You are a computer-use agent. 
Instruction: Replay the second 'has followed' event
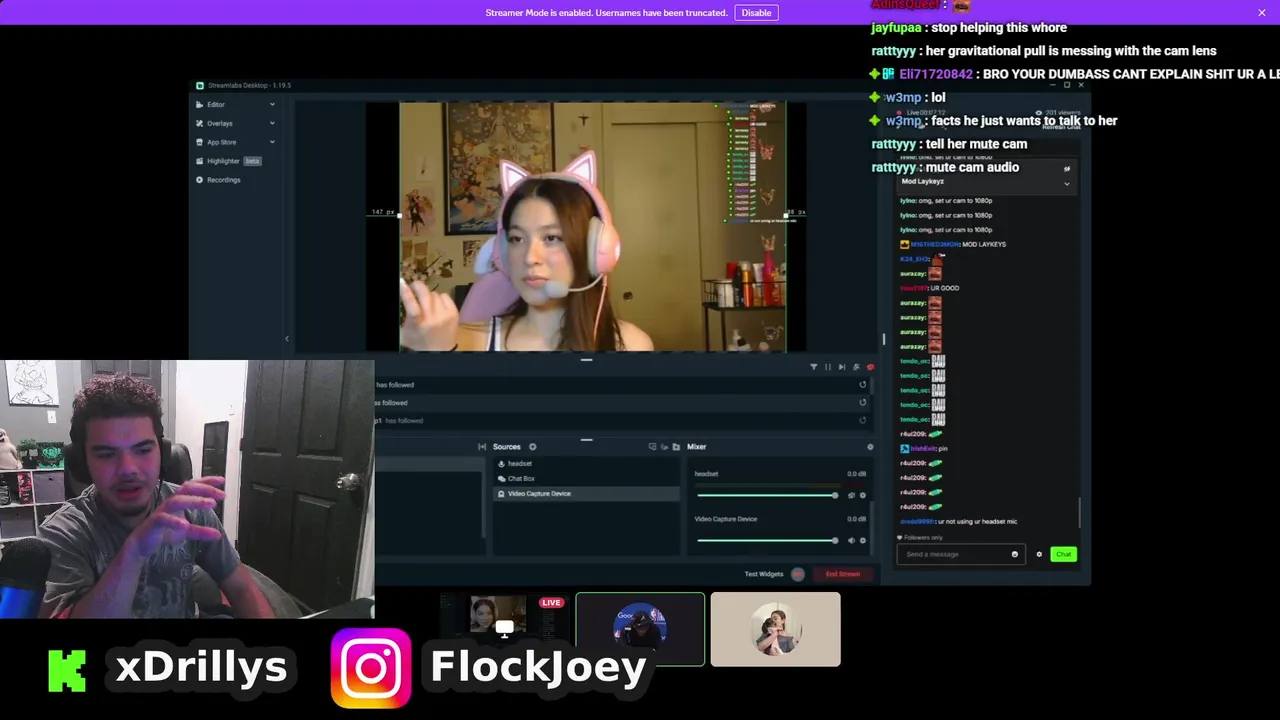coord(862,402)
